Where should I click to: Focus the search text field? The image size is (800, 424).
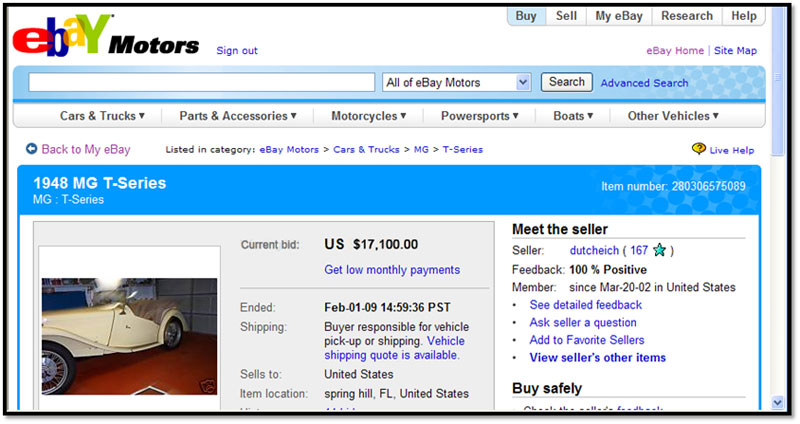pyautogui.click(x=202, y=82)
